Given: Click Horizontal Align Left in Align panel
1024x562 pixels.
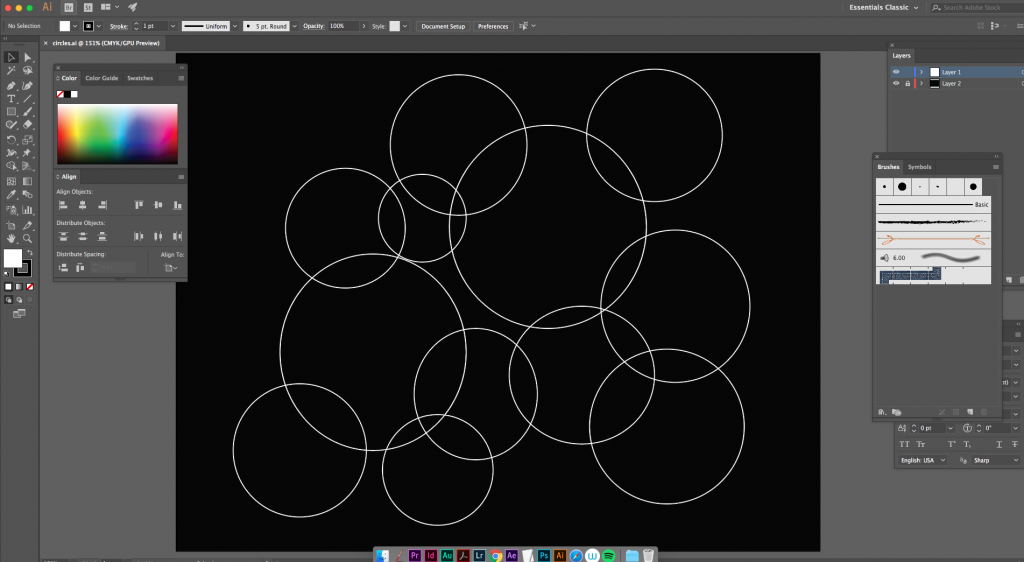Looking at the screenshot, I should coord(63,205).
